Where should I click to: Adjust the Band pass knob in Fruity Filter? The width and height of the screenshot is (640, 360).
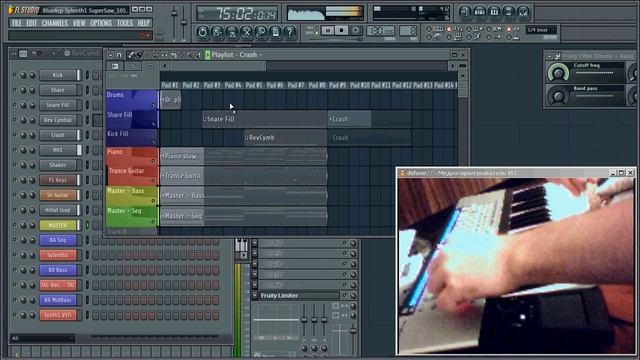pos(558,96)
